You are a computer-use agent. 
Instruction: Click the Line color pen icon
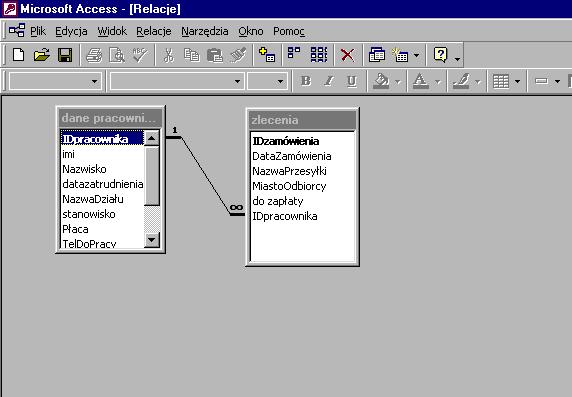[x=461, y=81]
